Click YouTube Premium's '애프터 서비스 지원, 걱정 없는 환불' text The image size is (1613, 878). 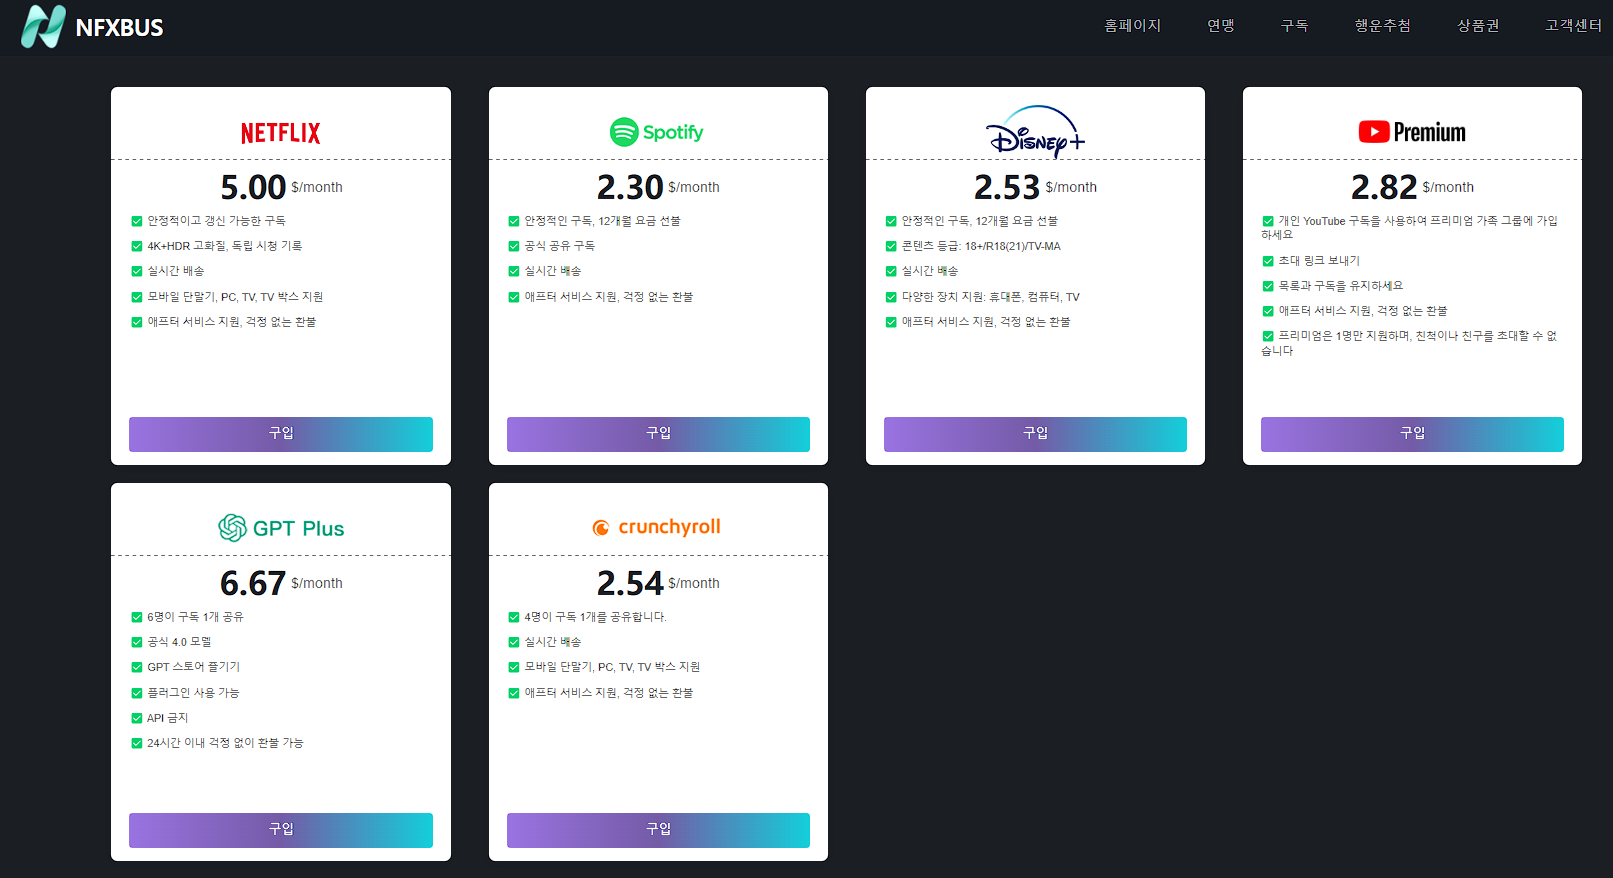1363,311
